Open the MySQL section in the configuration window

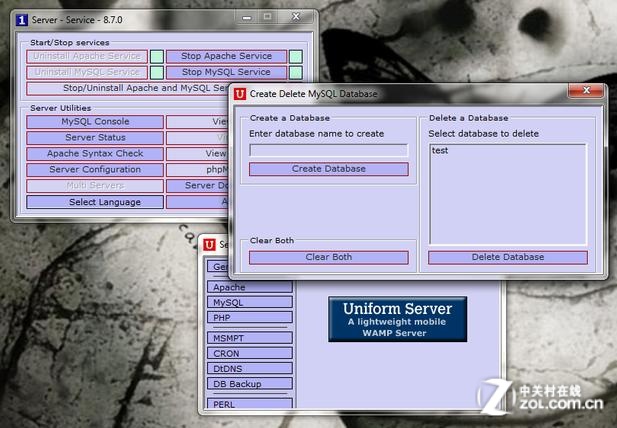pyautogui.click(x=250, y=303)
